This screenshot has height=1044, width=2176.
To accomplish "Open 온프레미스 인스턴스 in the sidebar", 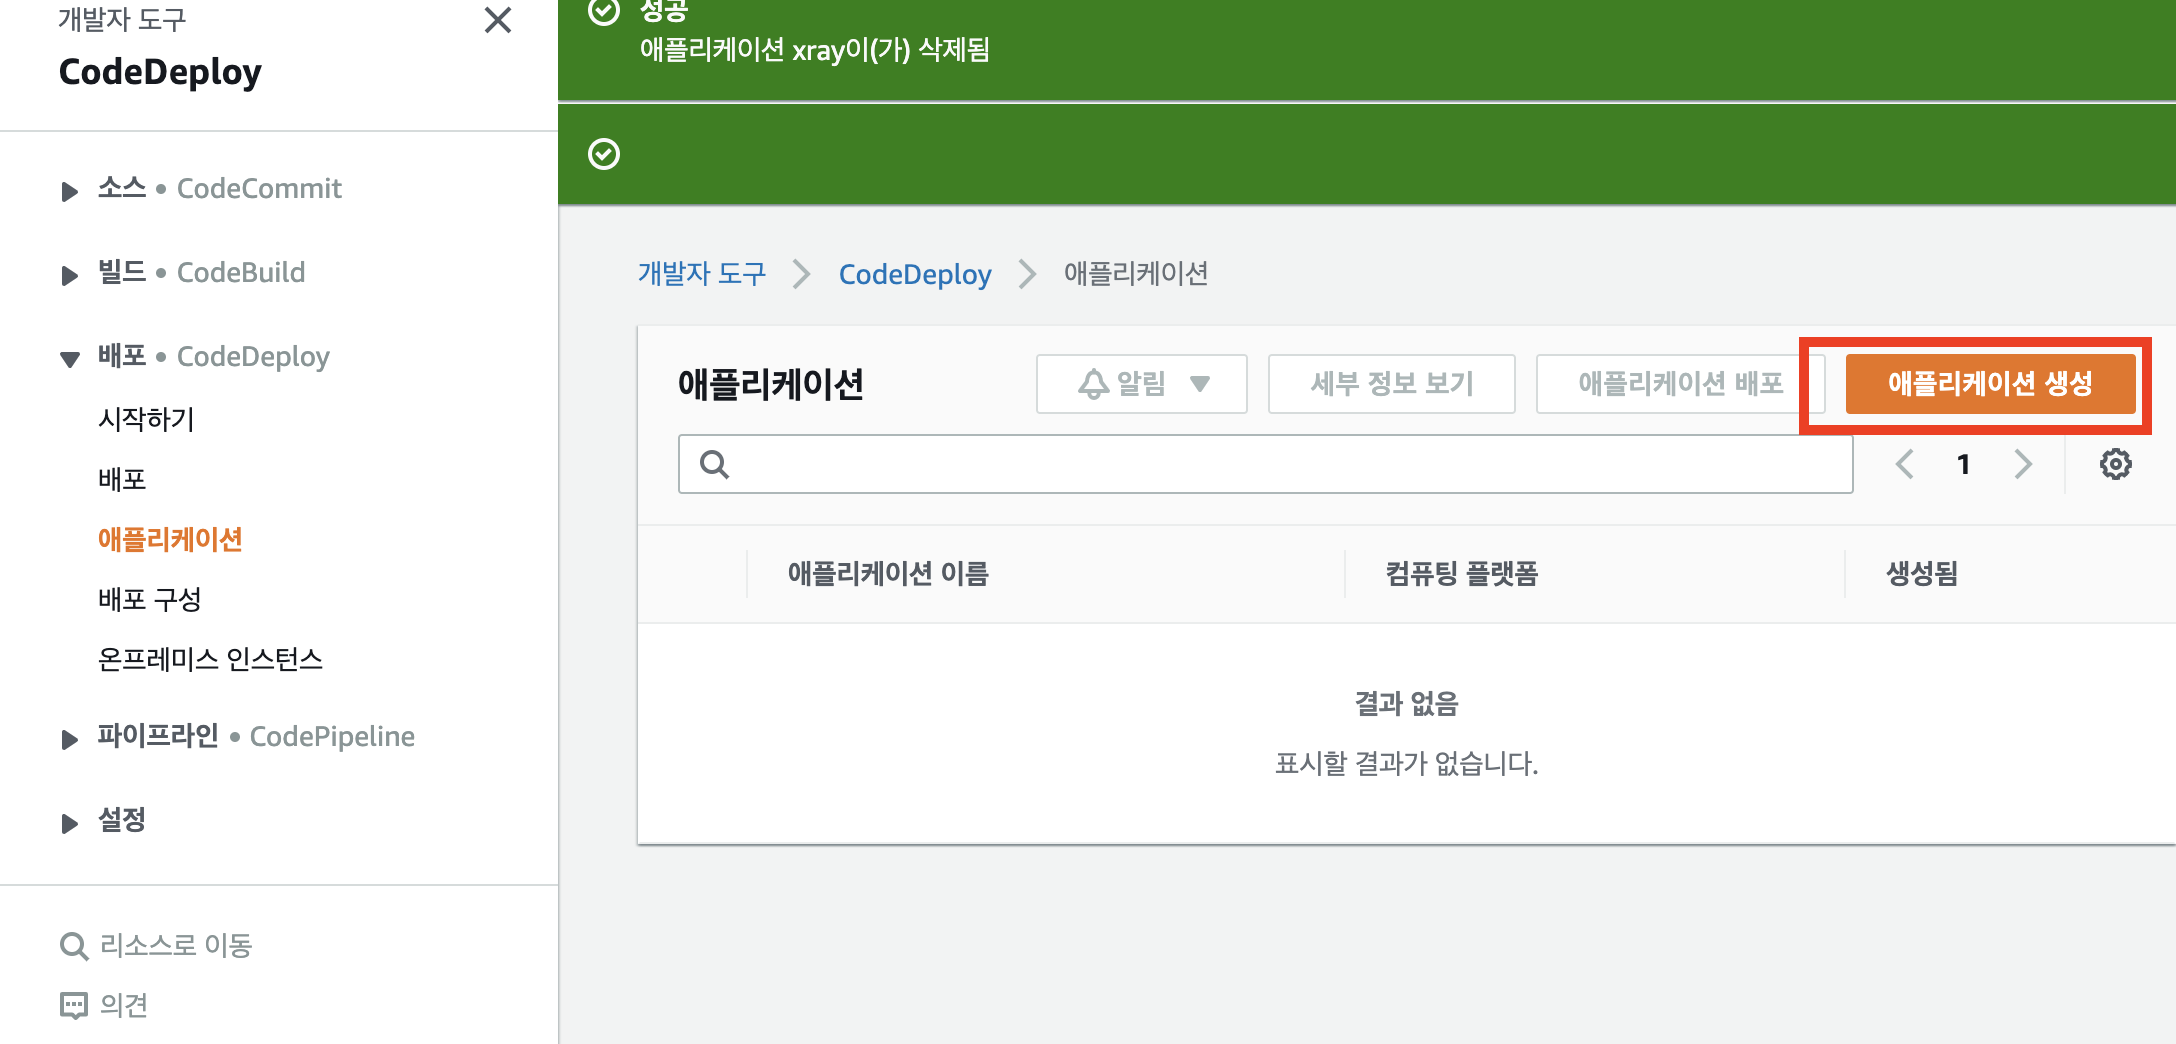I will 210,659.
